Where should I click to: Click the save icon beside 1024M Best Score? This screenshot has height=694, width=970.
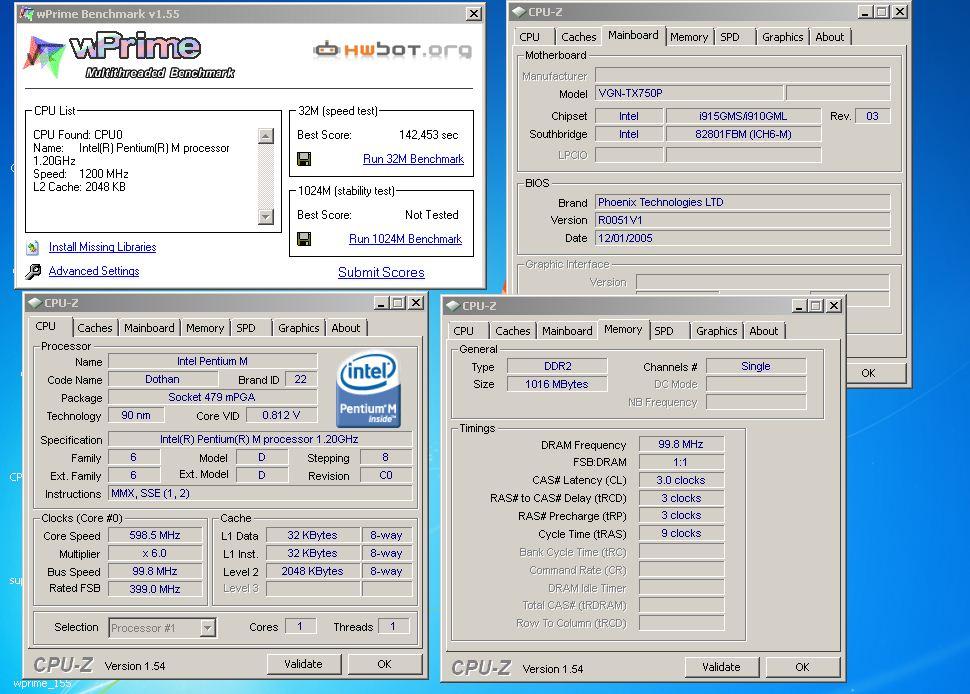pyautogui.click(x=304, y=239)
